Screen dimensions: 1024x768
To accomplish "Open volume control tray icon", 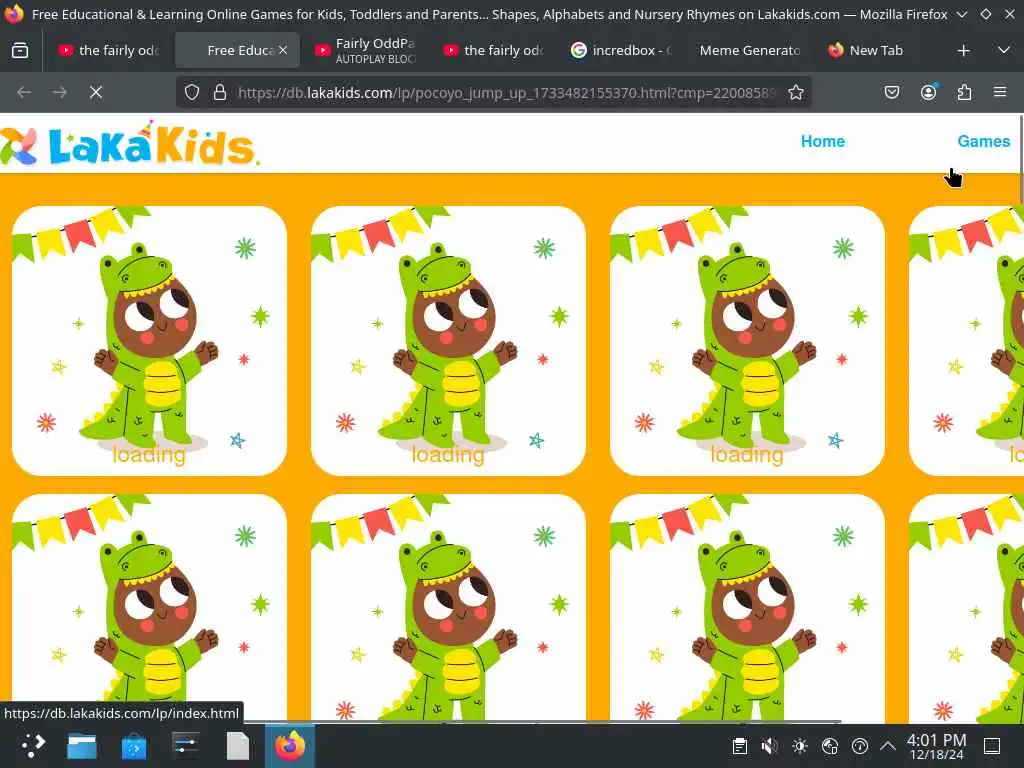I will pos(769,746).
